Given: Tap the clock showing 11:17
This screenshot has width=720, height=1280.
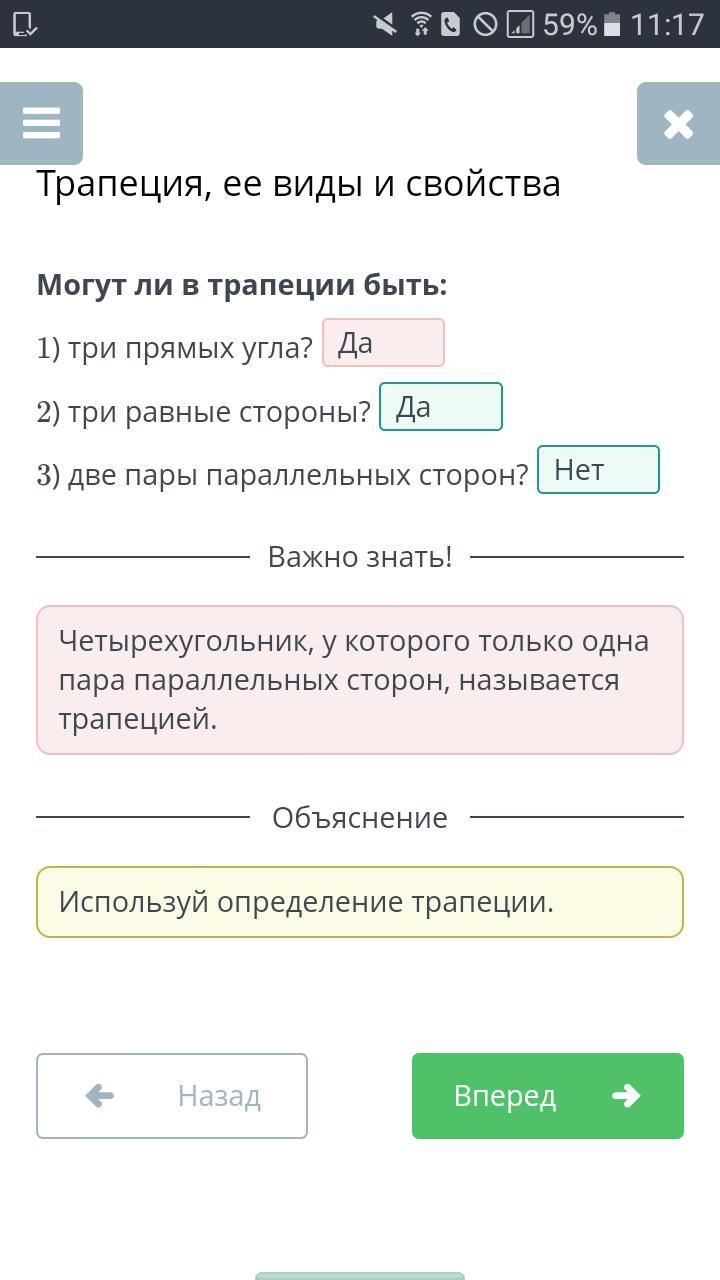Looking at the screenshot, I should point(667,24).
